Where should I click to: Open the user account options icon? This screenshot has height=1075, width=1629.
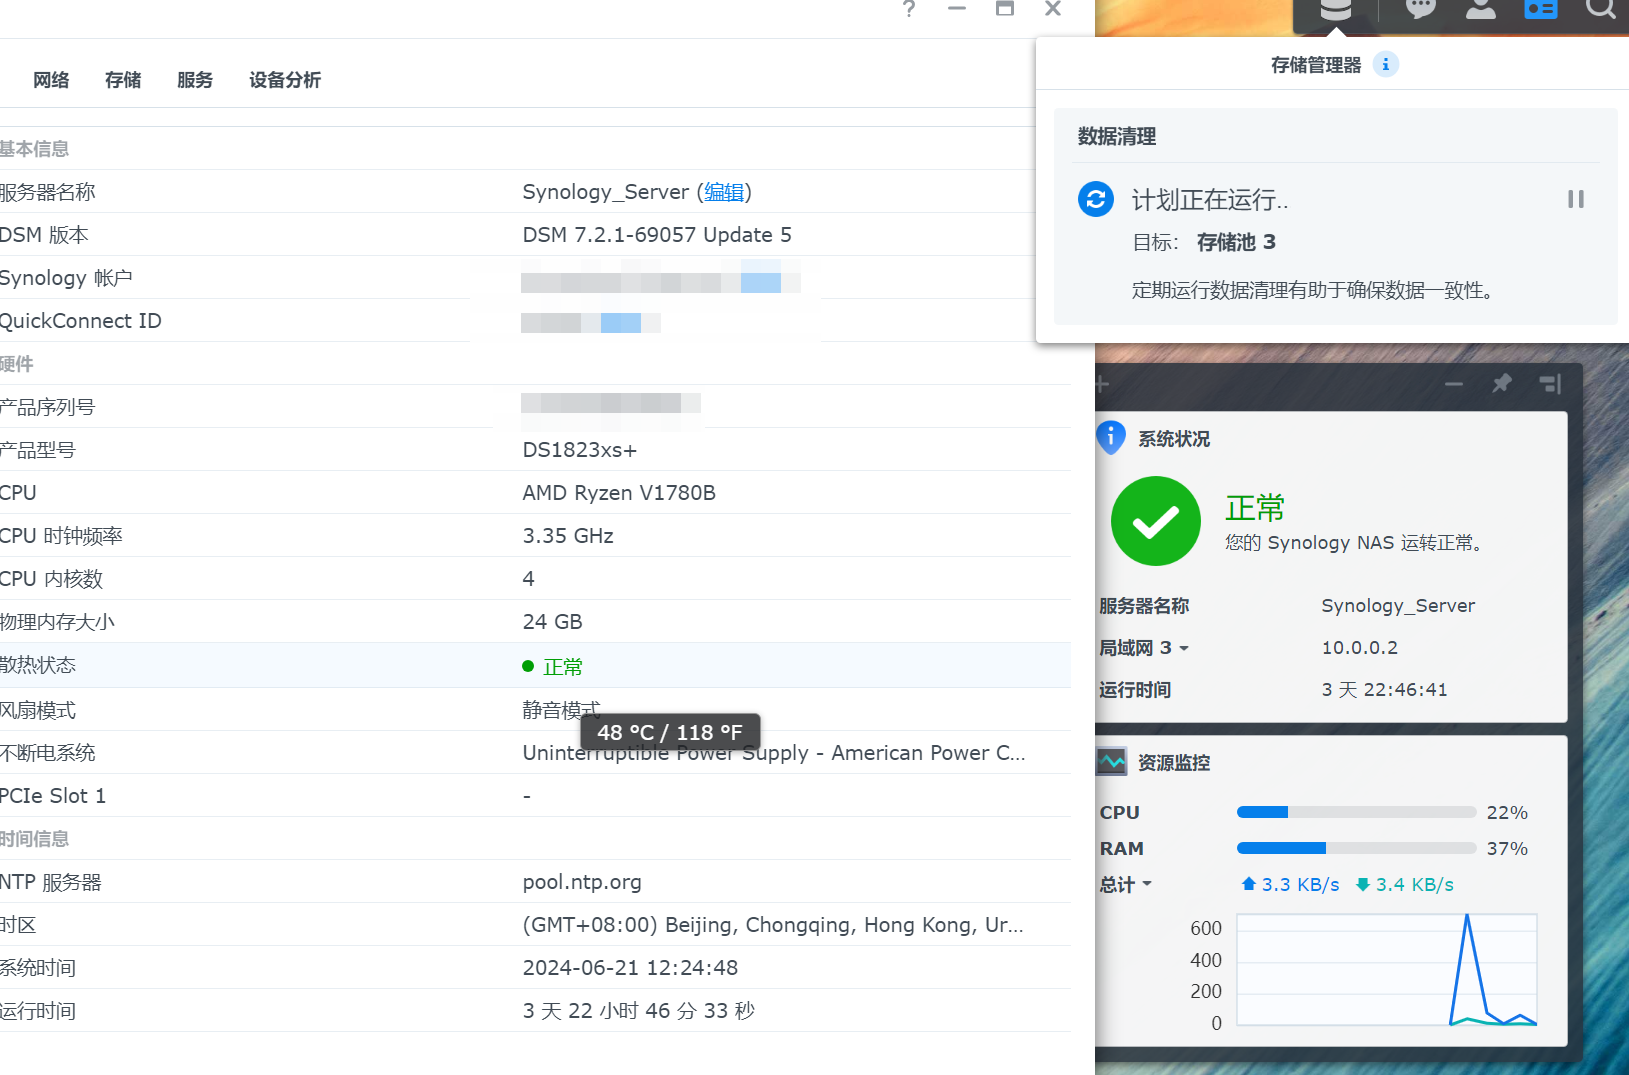tap(1481, 9)
